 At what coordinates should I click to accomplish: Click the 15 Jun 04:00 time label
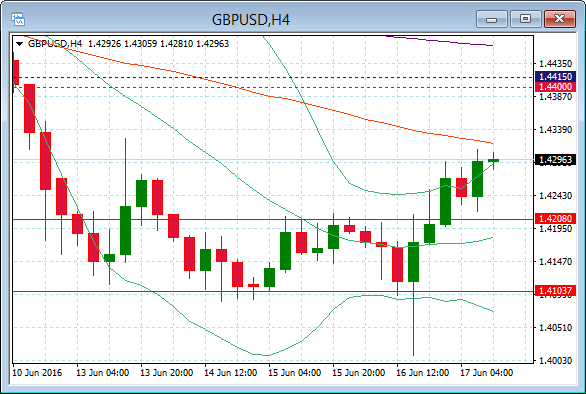[x=294, y=373]
